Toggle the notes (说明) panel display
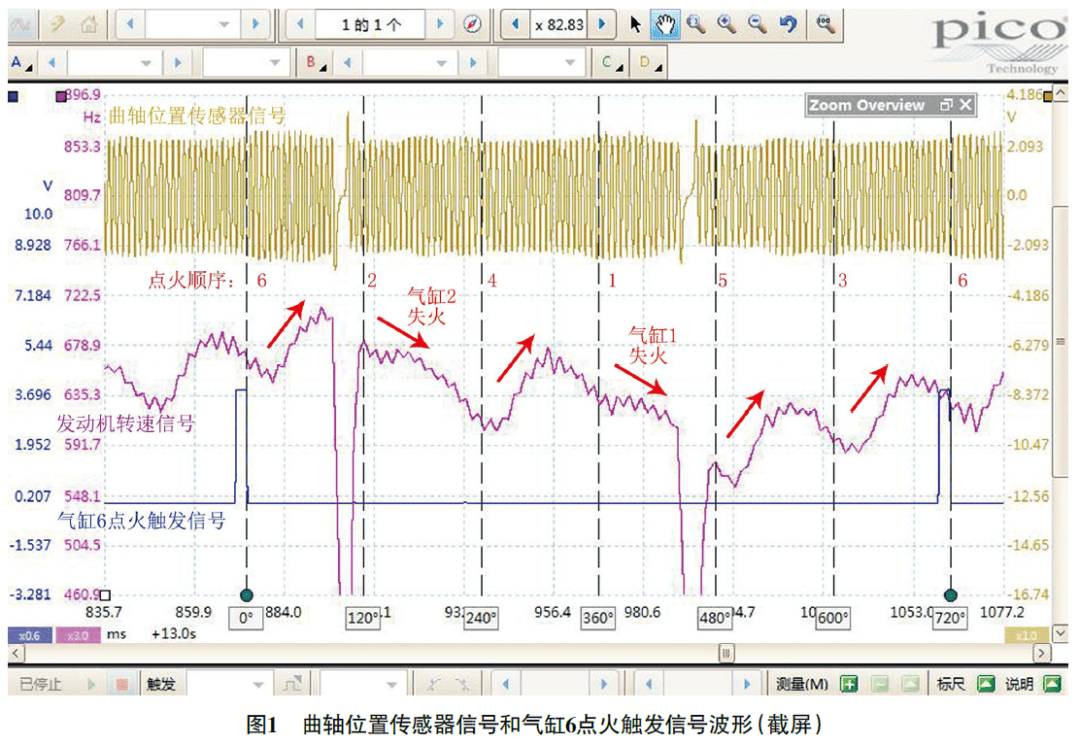The image size is (1080, 744). [1051, 685]
